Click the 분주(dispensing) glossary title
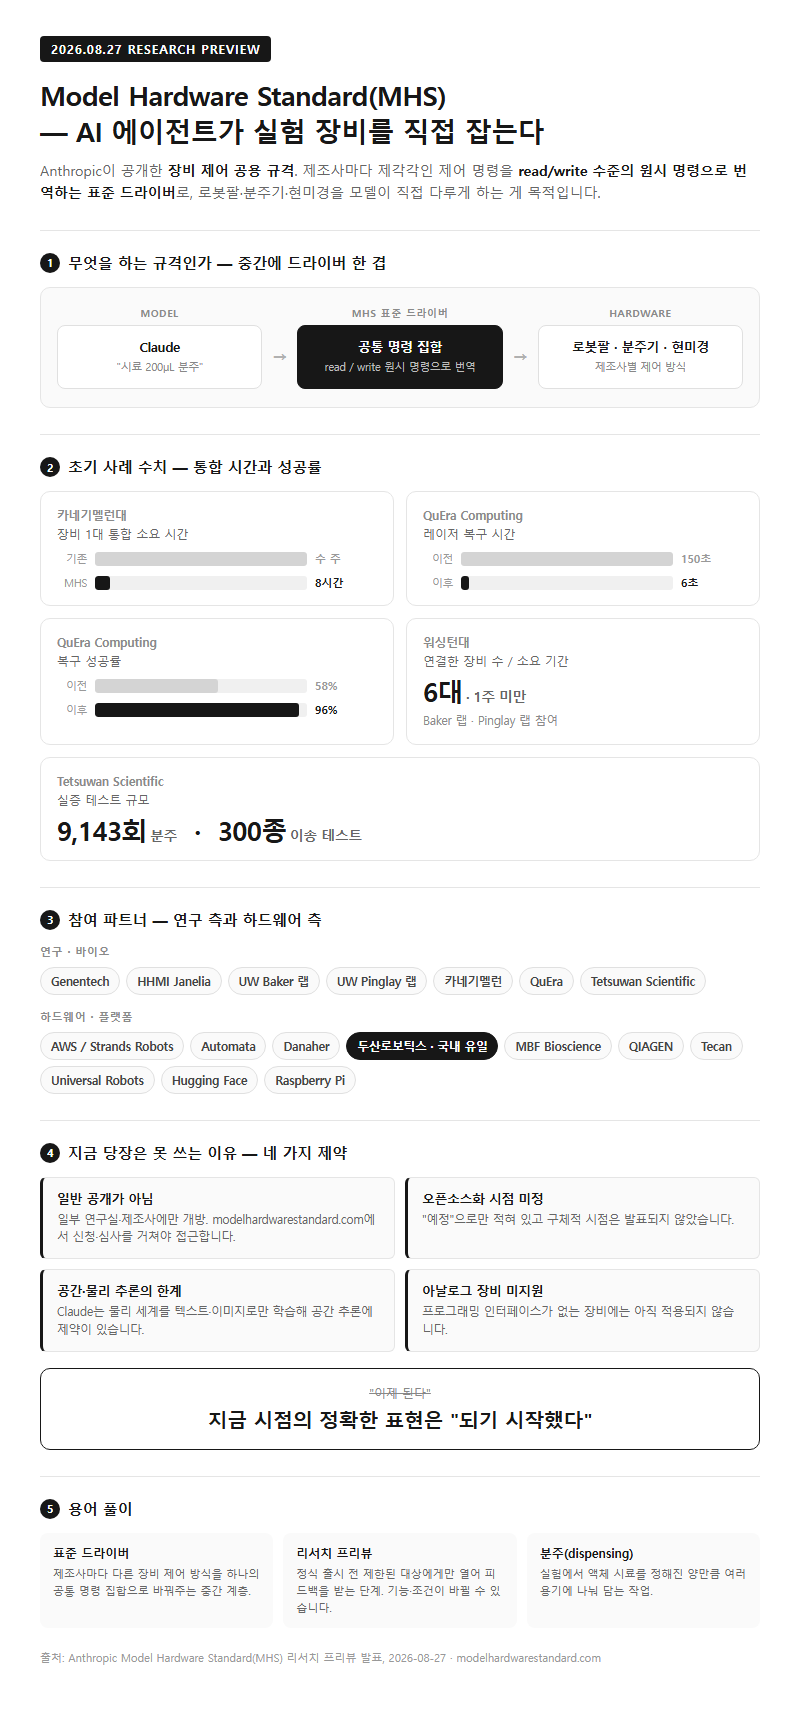The width and height of the screenshot is (800, 1718). pyautogui.click(x=587, y=1553)
